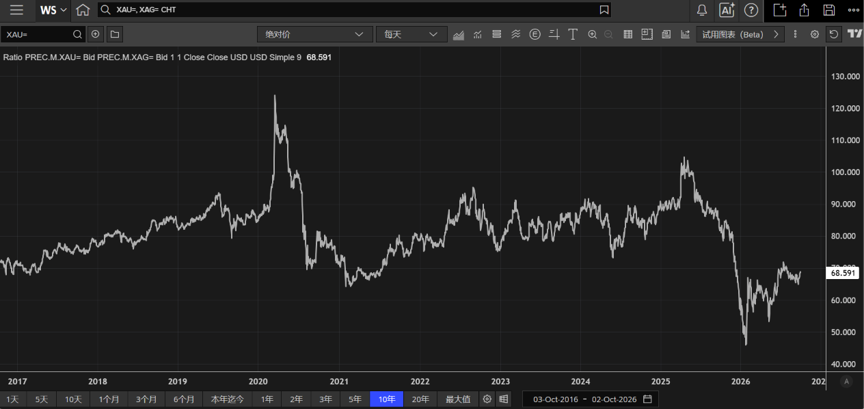Go to the home page icon
This screenshot has width=864, height=409.
point(82,10)
